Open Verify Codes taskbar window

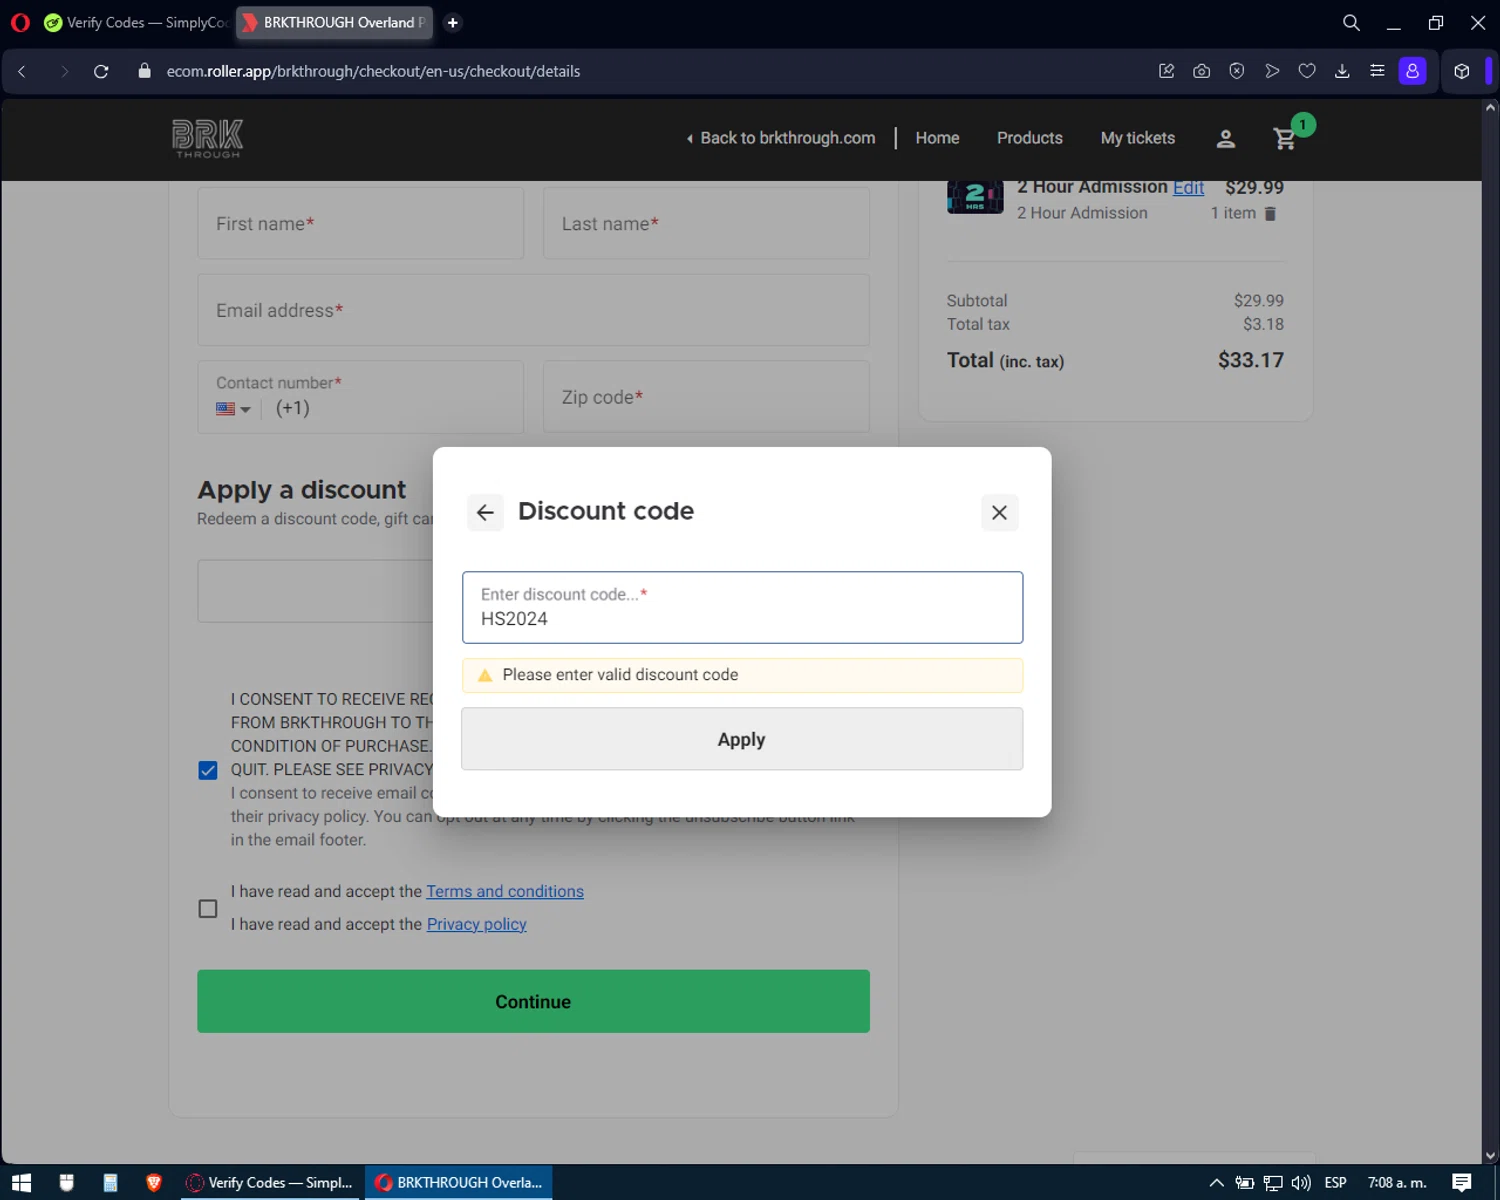tap(270, 1183)
